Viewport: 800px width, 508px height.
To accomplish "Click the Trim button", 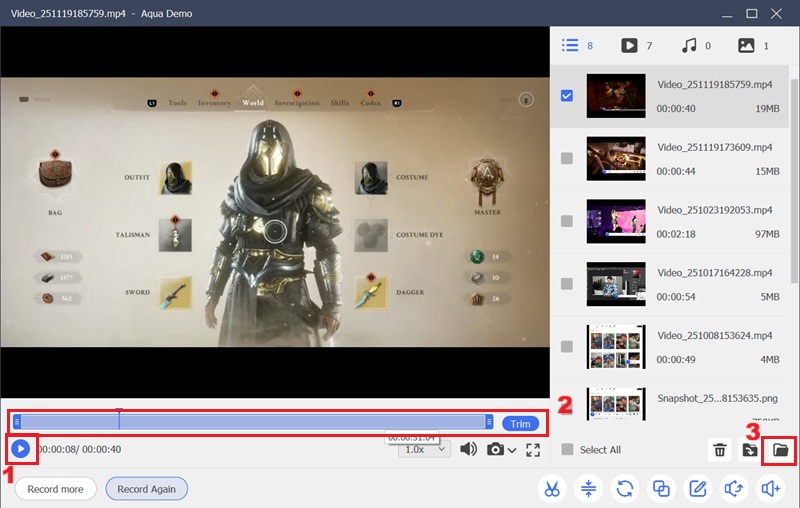I will coord(520,423).
